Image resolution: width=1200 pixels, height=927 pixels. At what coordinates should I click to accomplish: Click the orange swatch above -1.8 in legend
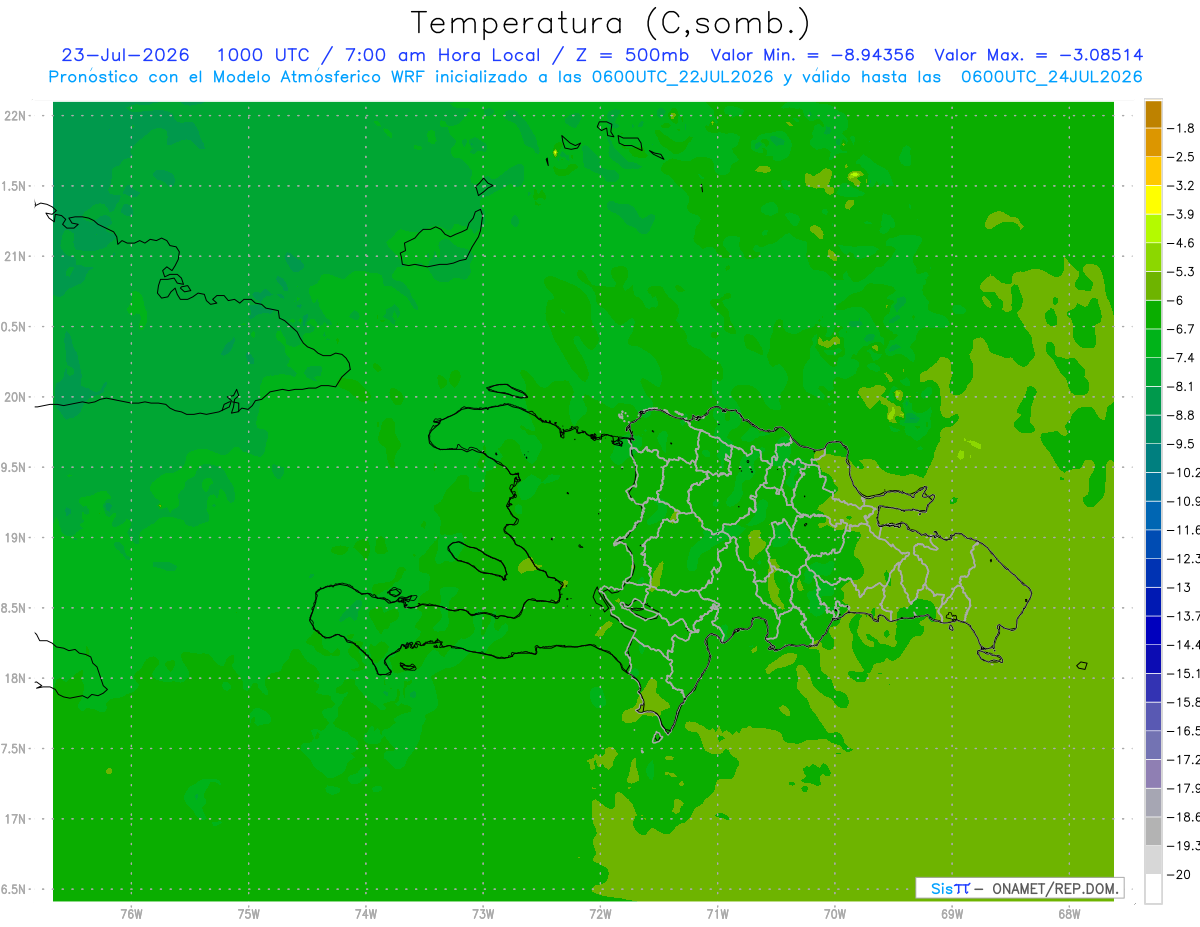[x=1153, y=114]
